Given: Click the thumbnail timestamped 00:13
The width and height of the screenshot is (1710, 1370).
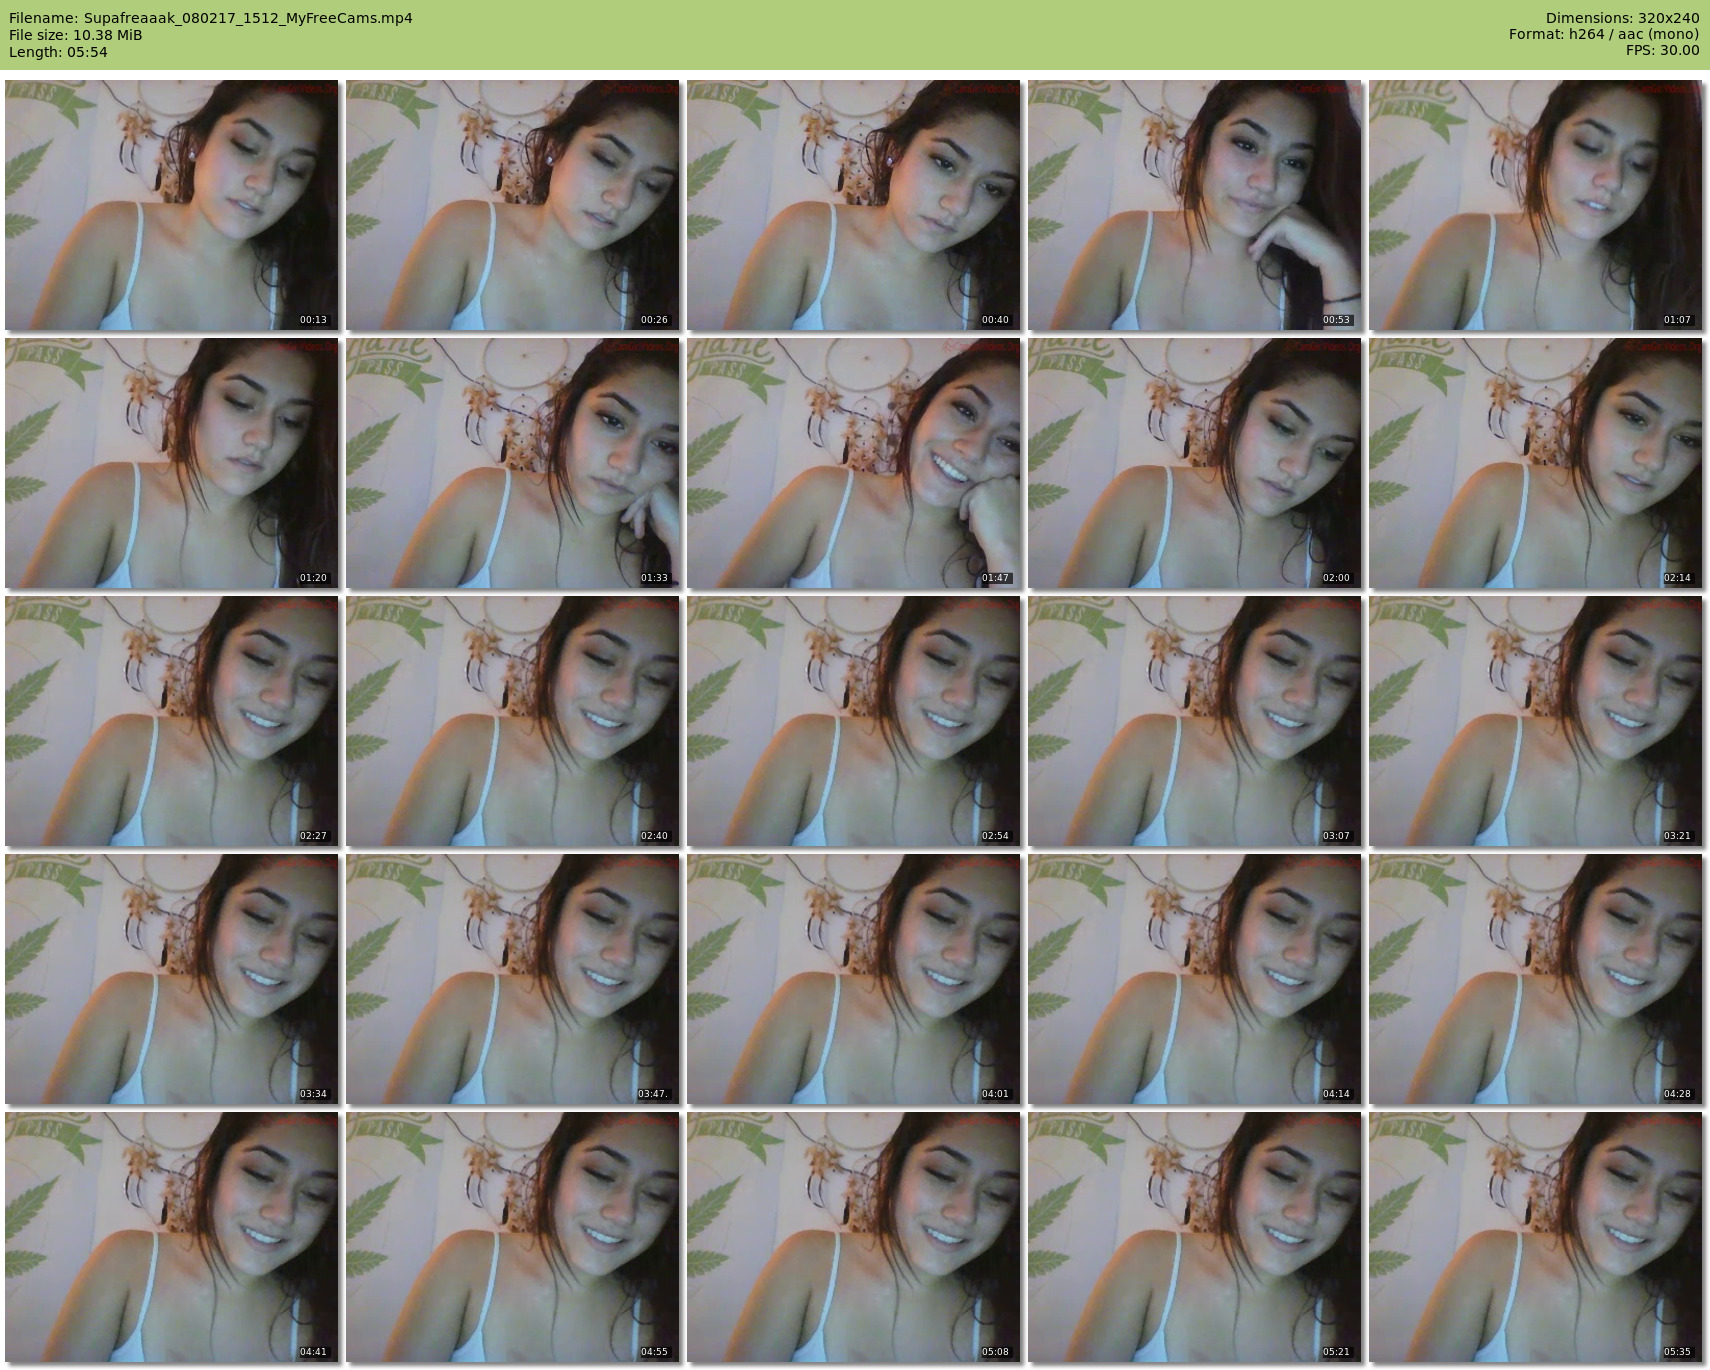Looking at the screenshot, I should click(x=171, y=205).
